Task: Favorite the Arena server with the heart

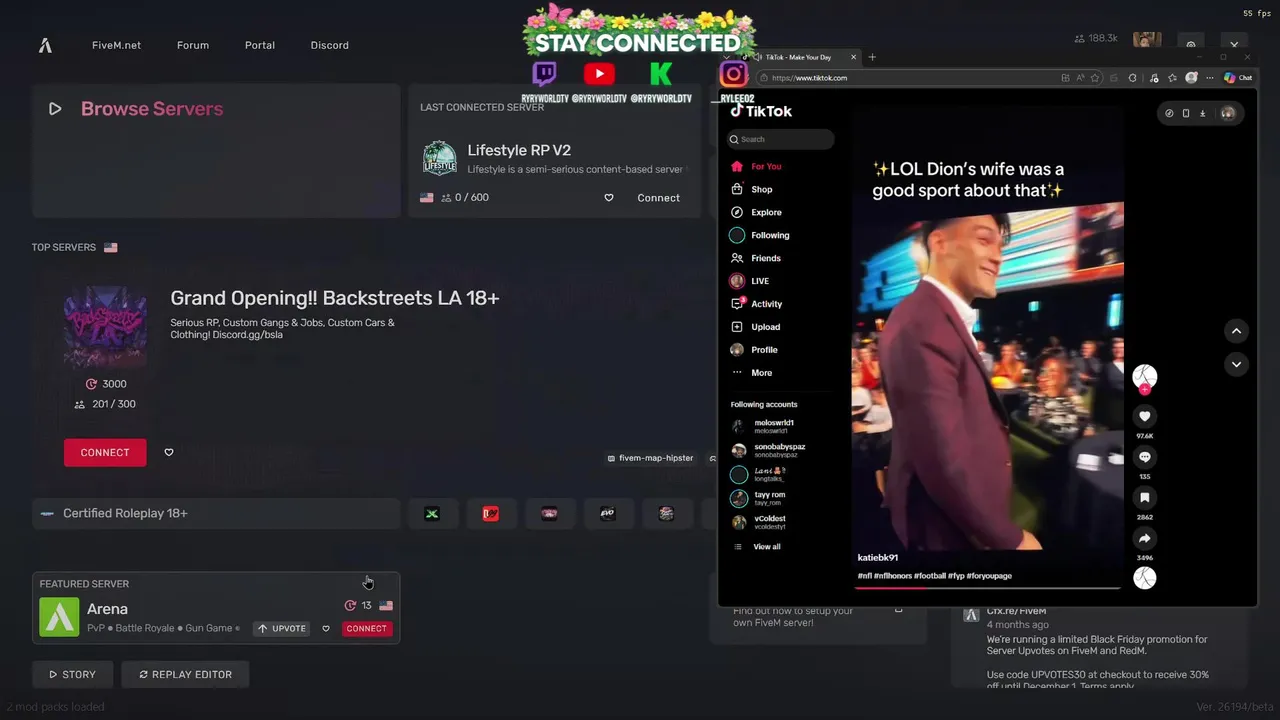Action: point(326,629)
